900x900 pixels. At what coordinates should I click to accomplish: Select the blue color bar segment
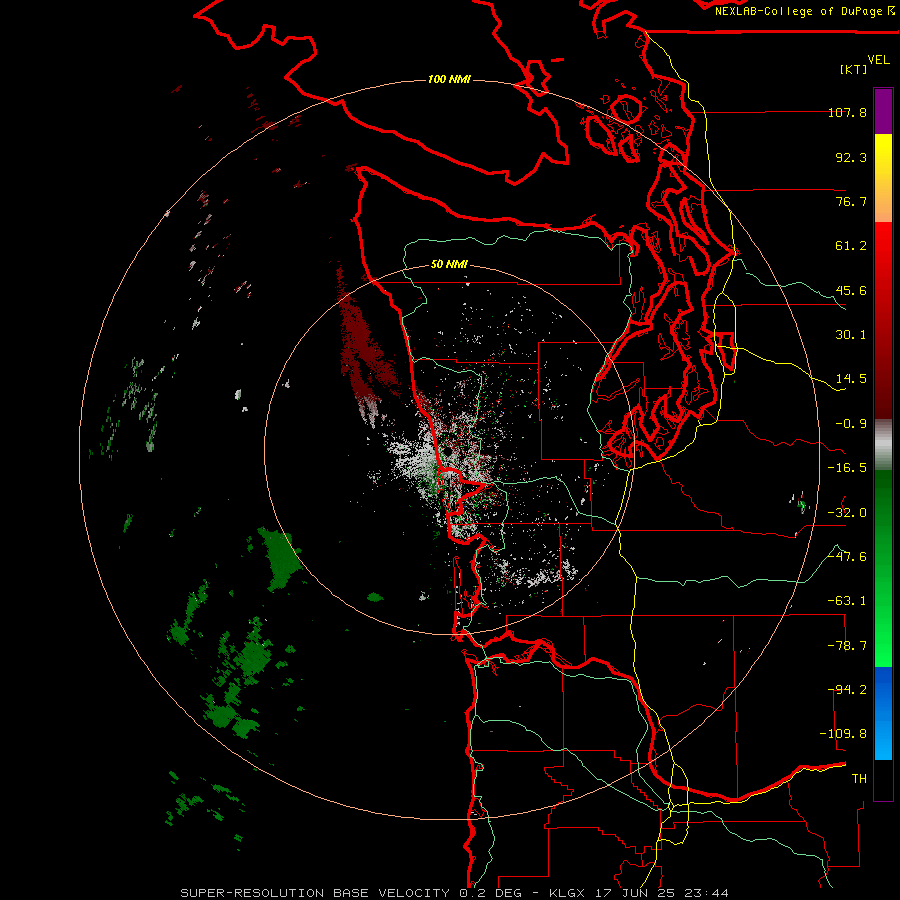883,713
